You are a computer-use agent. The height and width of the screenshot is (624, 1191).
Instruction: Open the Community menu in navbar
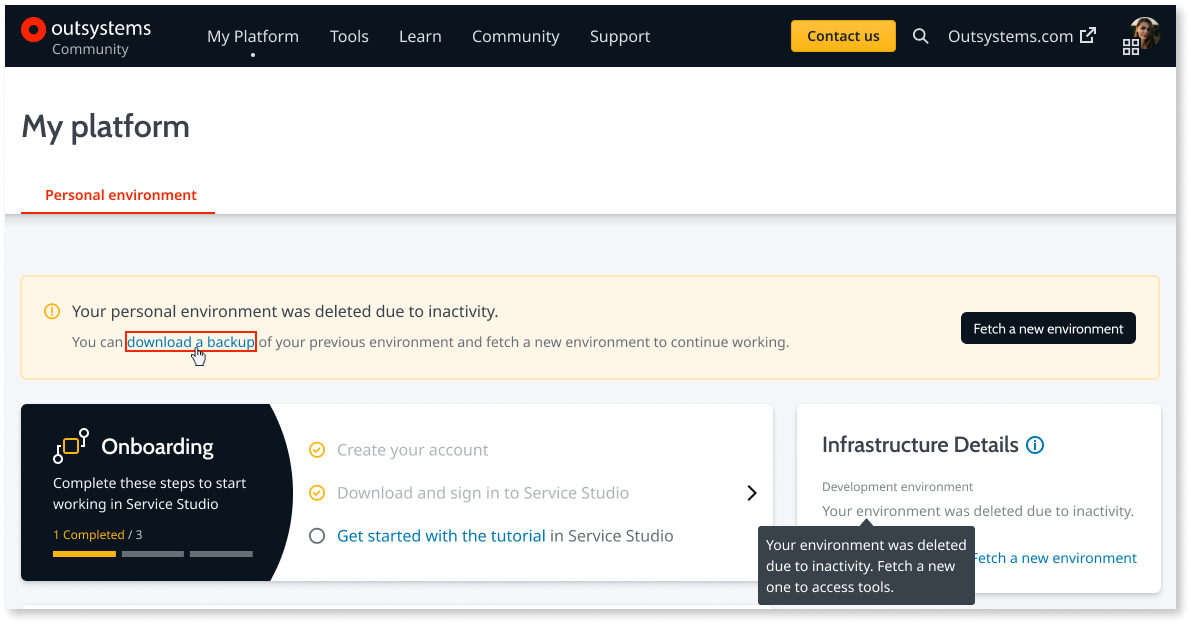coord(515,36)
